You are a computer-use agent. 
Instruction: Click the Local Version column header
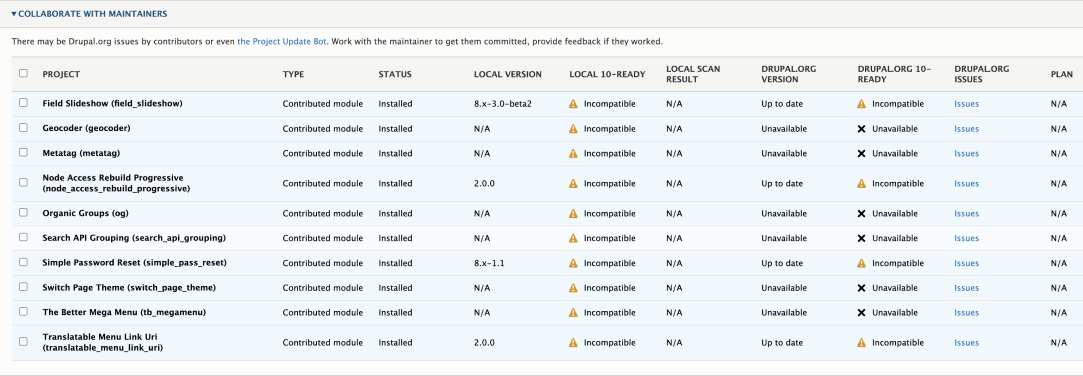(x=508, y=75)
